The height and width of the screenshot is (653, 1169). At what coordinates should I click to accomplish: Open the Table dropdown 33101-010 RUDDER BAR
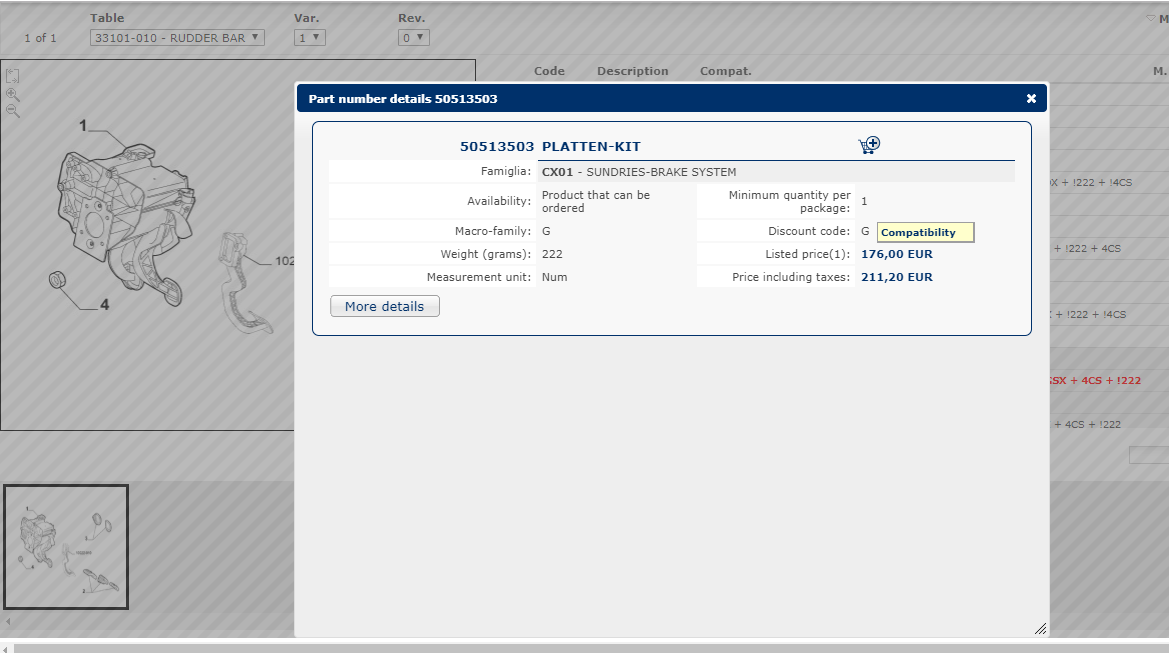177,37
